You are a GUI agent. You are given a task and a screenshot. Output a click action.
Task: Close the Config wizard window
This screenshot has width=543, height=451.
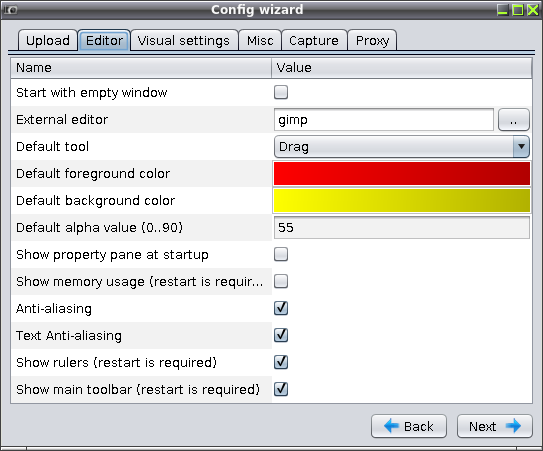[x=533, y=10]
